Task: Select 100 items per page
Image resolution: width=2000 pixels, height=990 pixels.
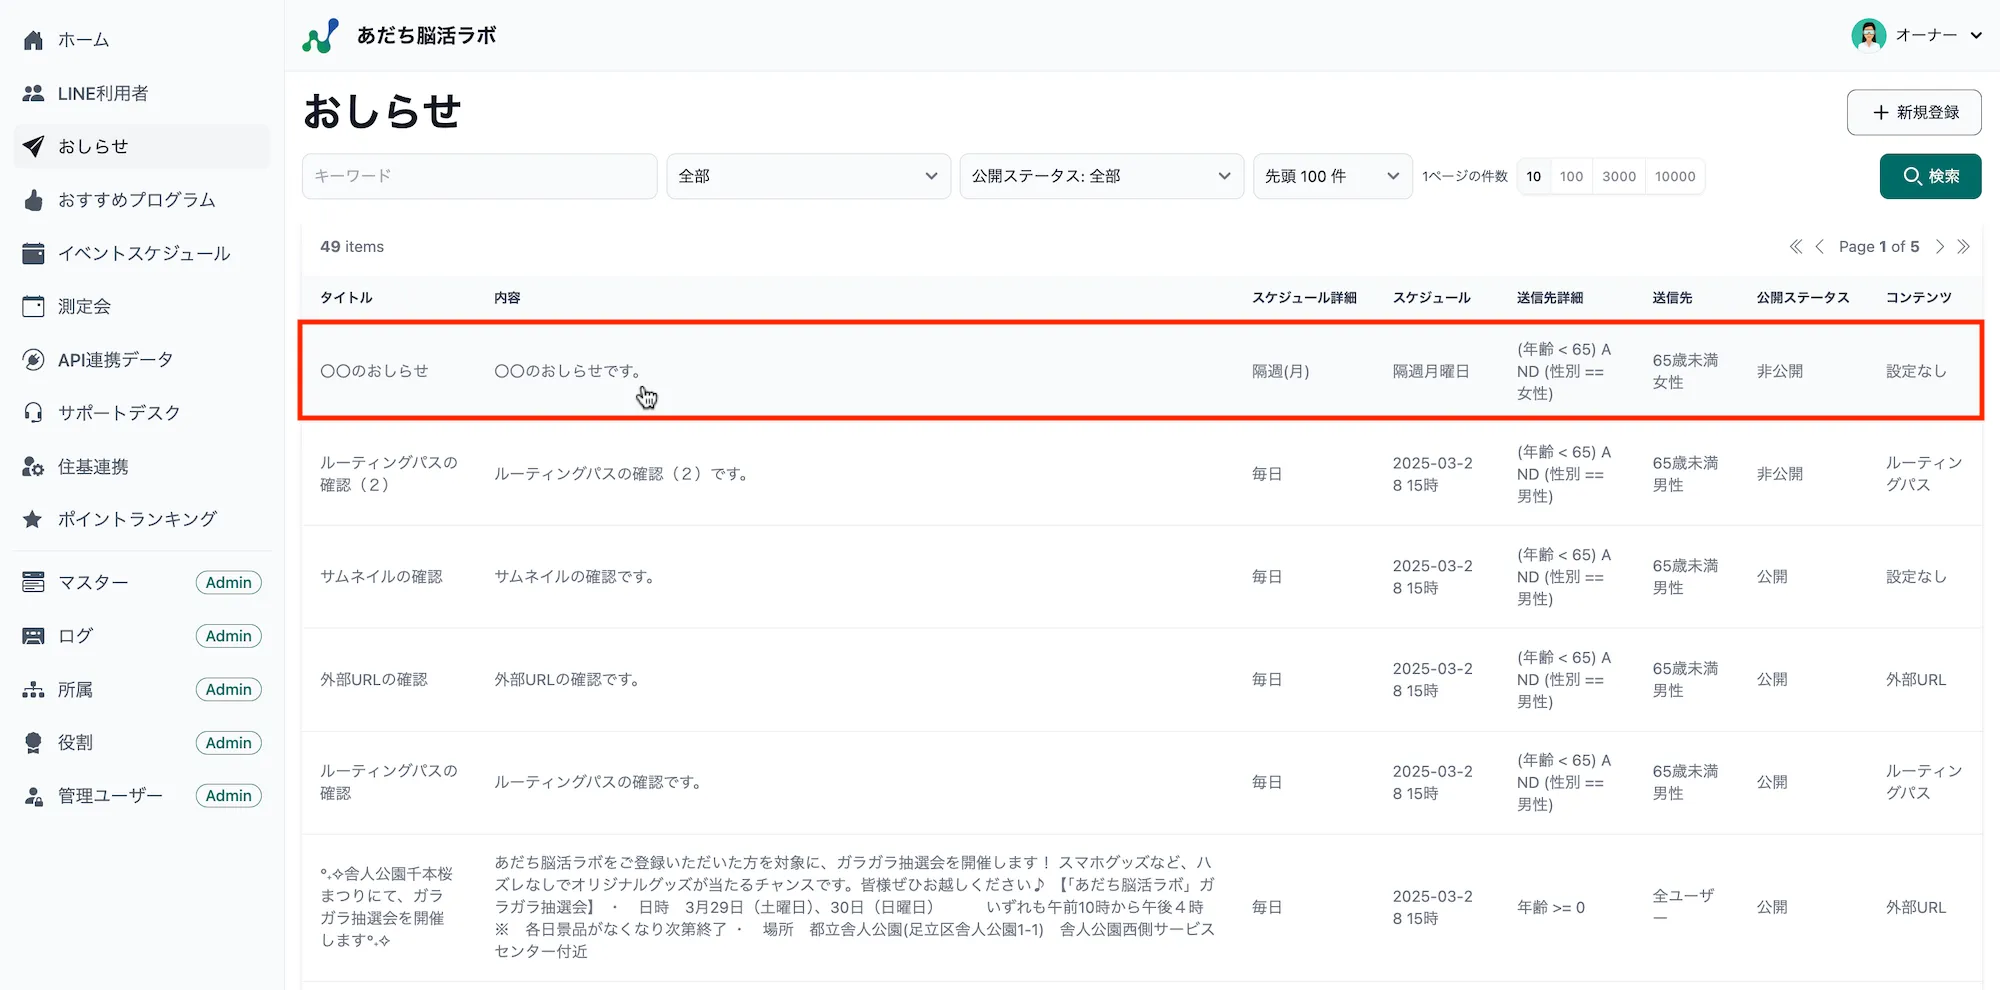Action: coord(1571,177)
